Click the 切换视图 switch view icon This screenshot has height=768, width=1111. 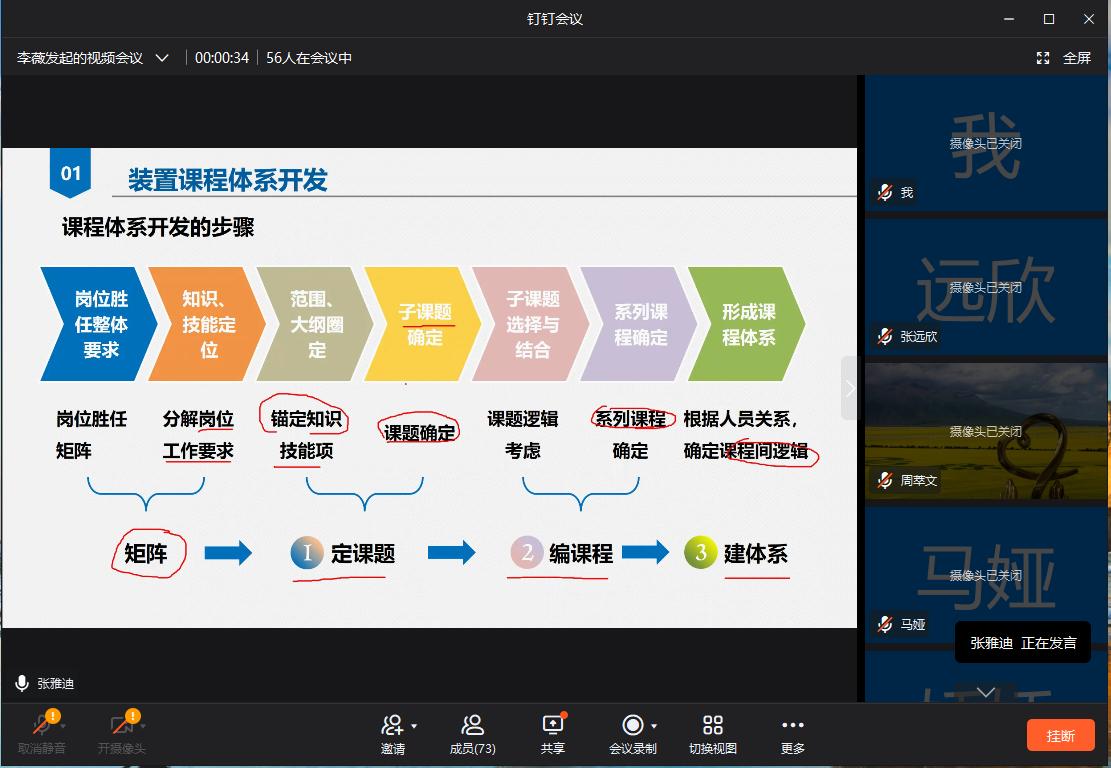(712, 725)
